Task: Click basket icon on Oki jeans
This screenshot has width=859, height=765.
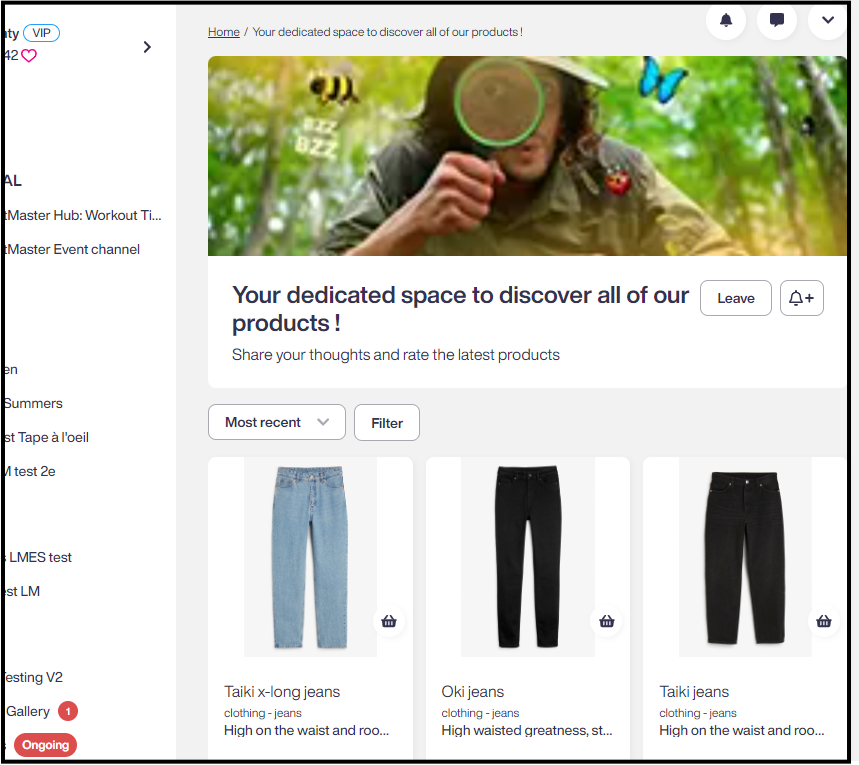Action: [x=606, y=621]
